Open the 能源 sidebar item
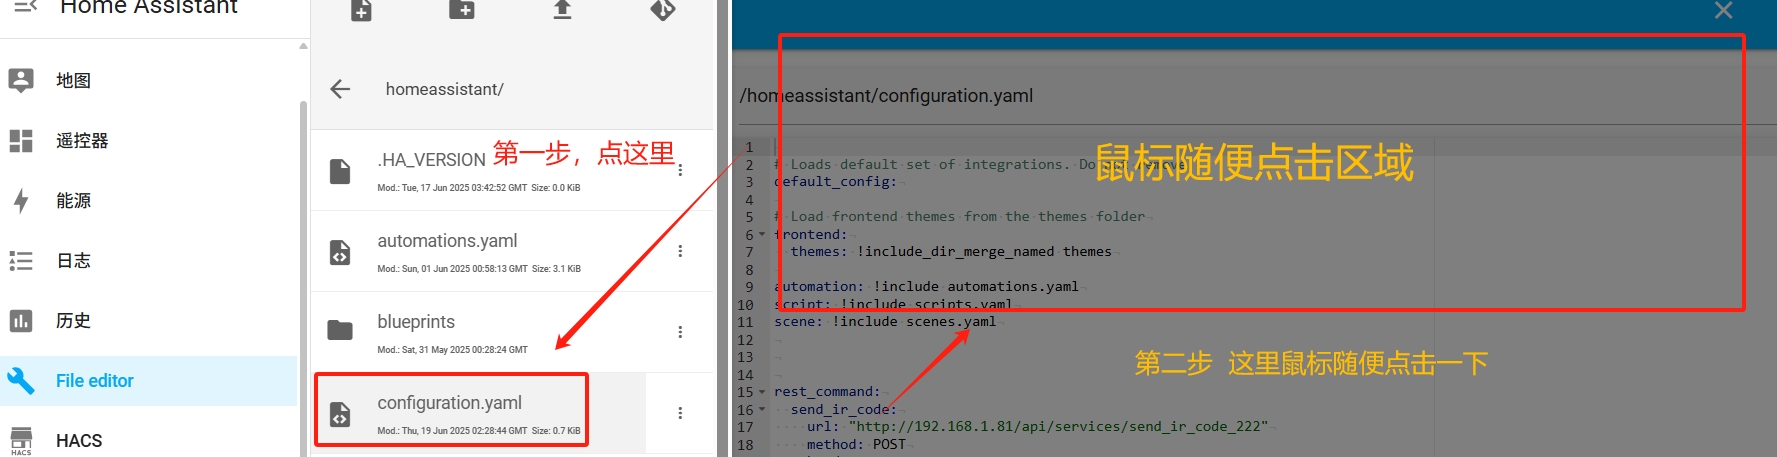Screen dimensions: 1777x457 click(x=148, y=201)
